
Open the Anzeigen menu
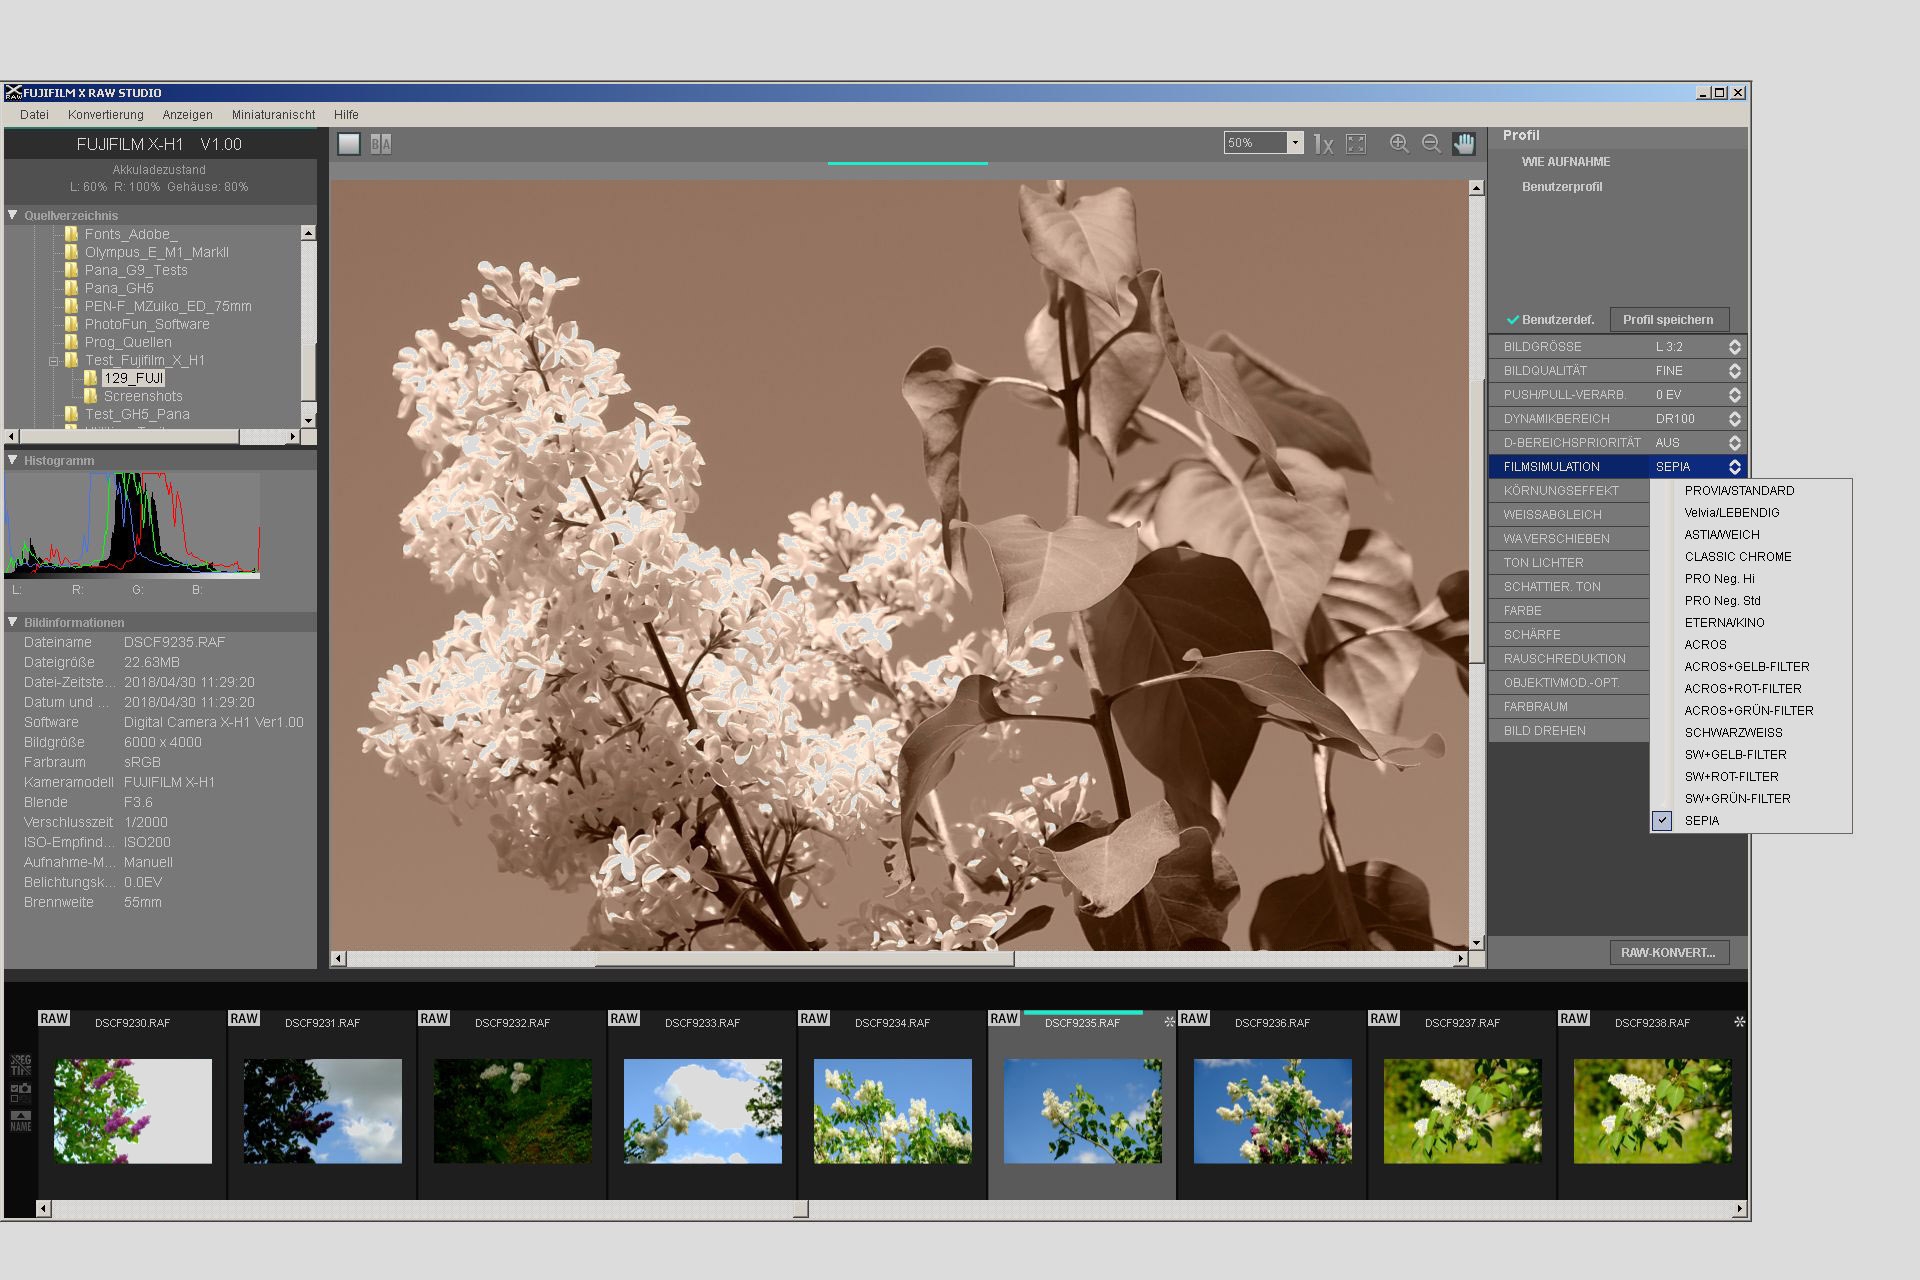click(x=187, y=115)
